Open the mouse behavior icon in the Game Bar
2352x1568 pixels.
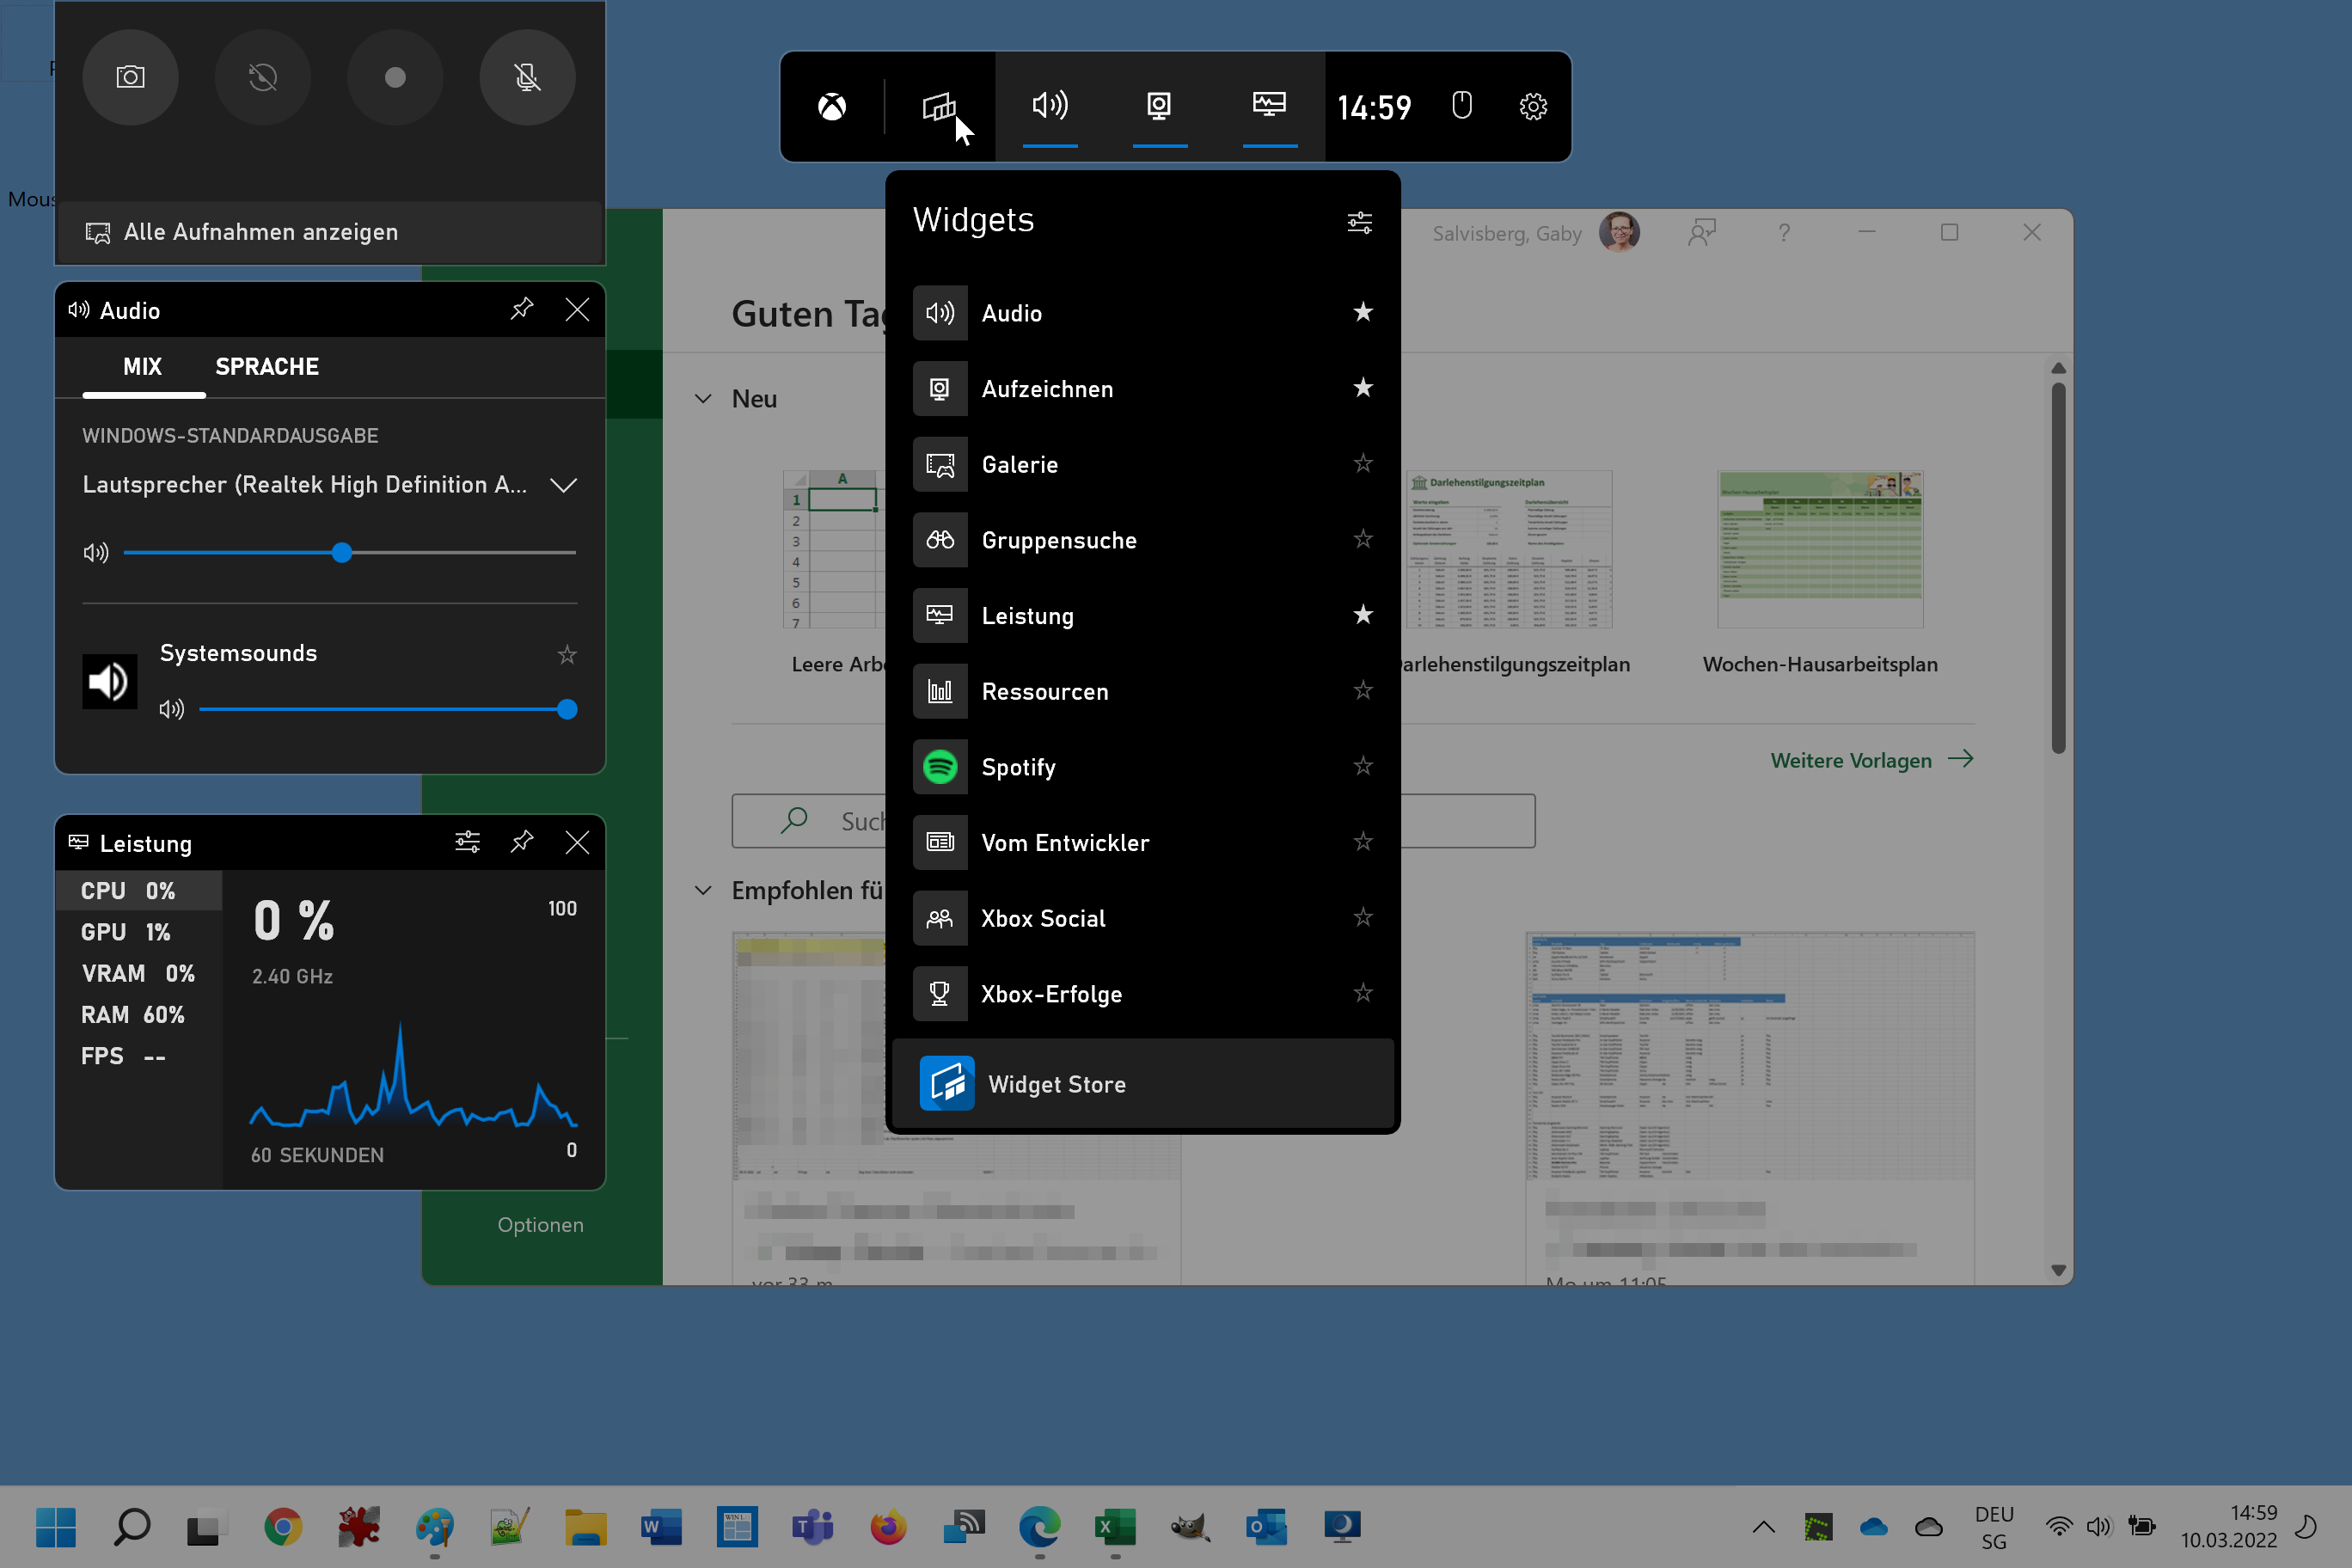click(1462, 105)
